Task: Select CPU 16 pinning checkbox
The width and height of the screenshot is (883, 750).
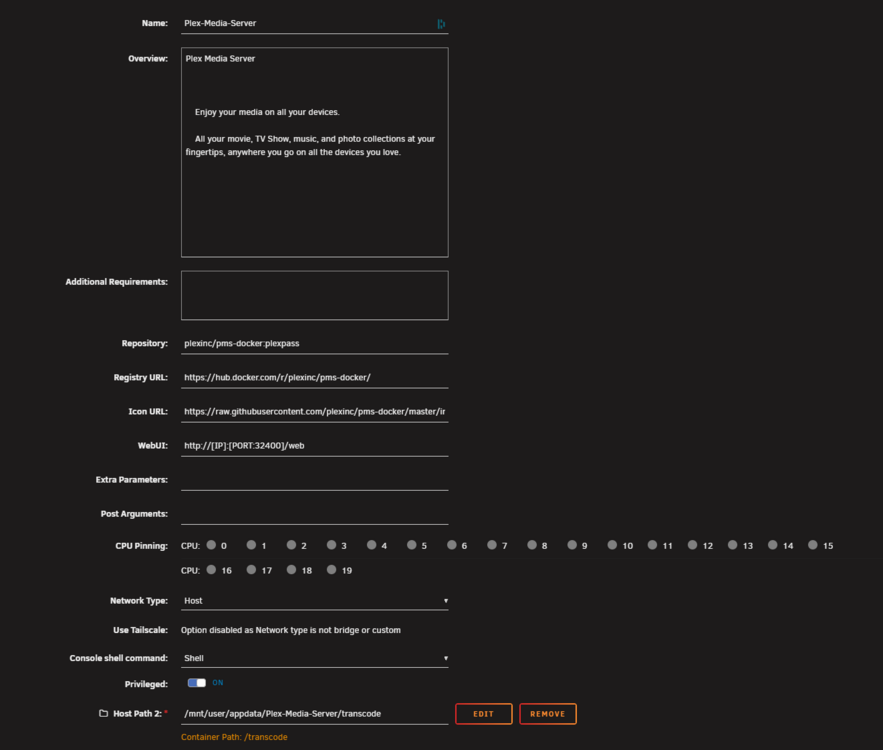Action: click(211, 570)
